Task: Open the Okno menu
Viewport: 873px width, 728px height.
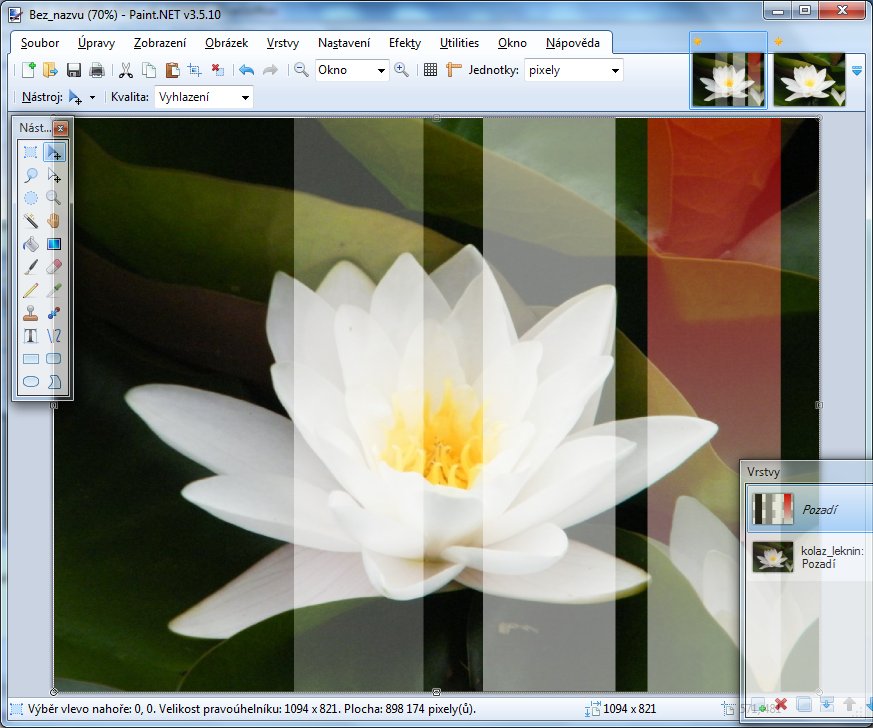Action: click(512, 43)
